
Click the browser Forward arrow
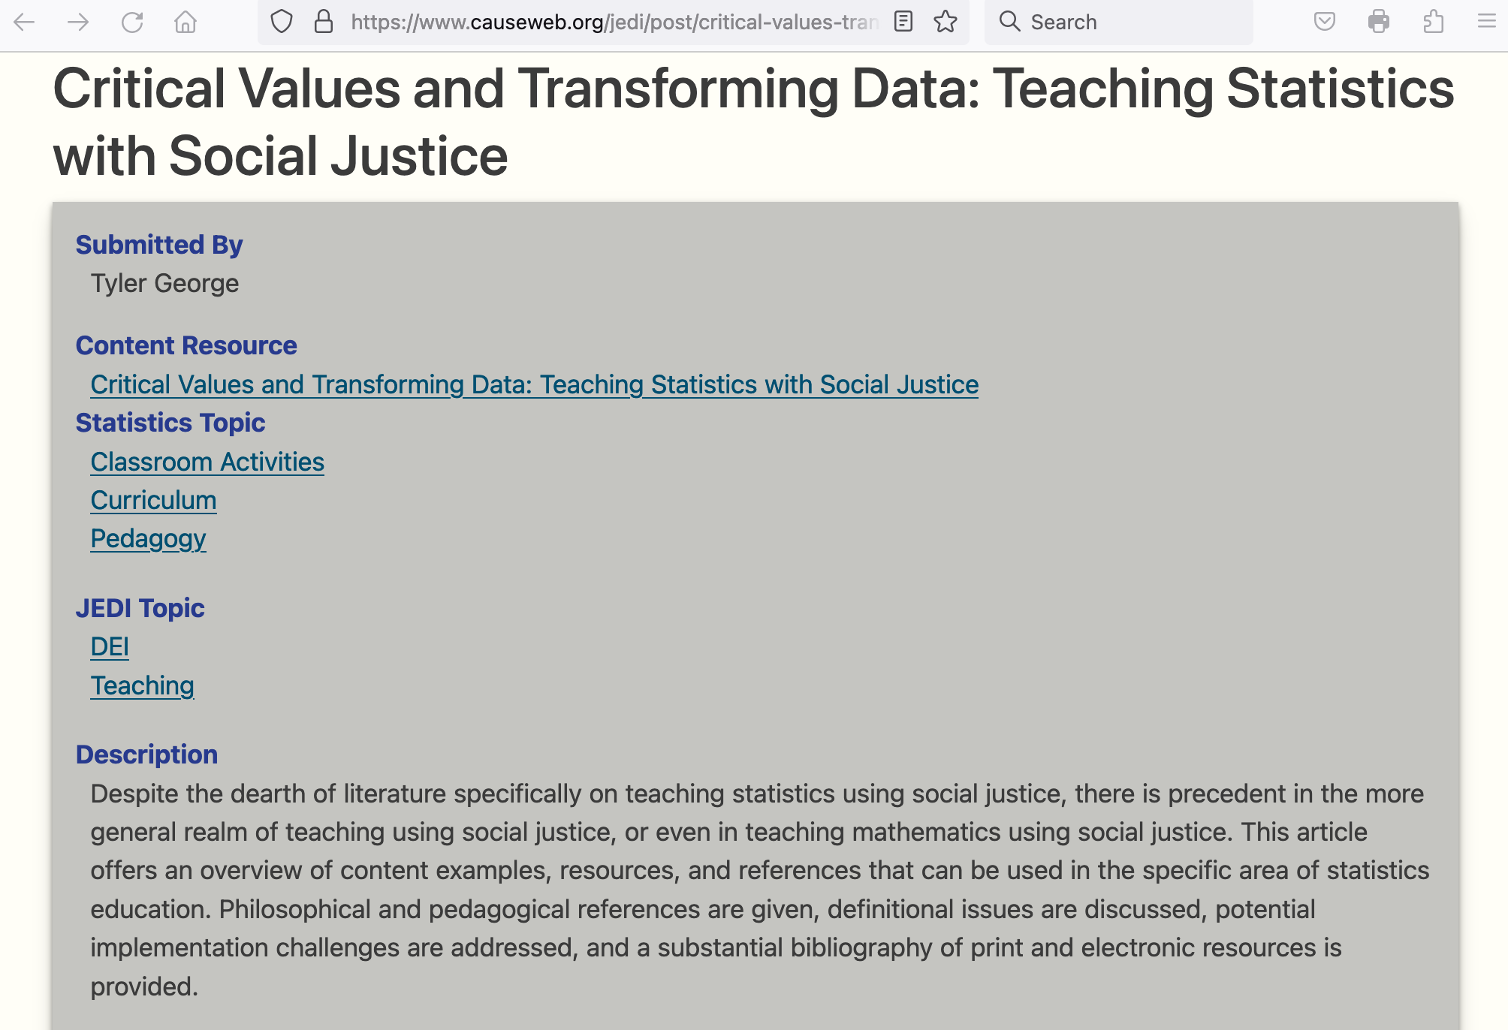click(78, 22)
